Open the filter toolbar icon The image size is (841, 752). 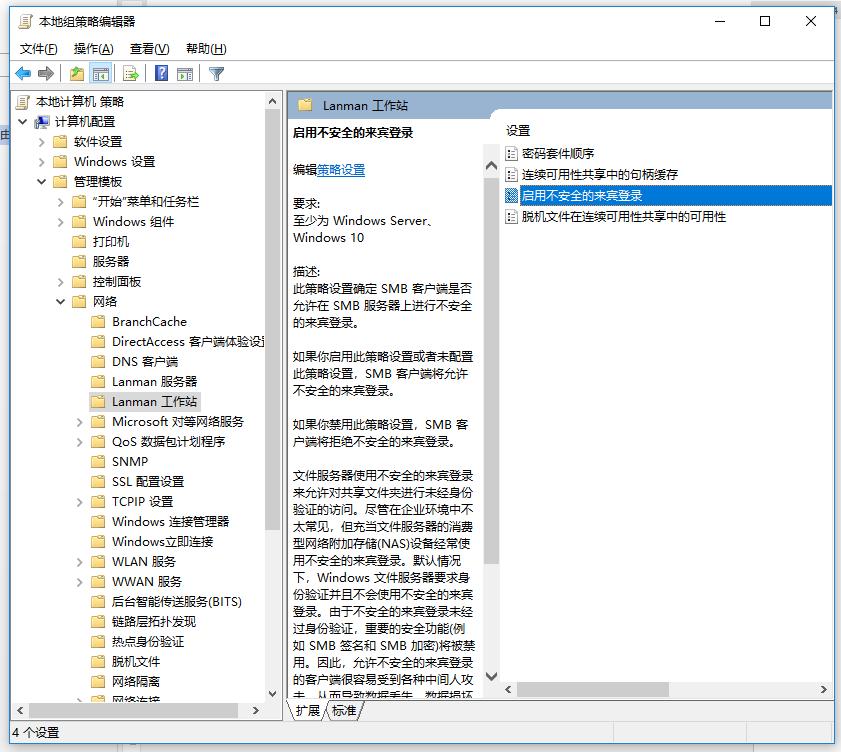pos(215,72)
